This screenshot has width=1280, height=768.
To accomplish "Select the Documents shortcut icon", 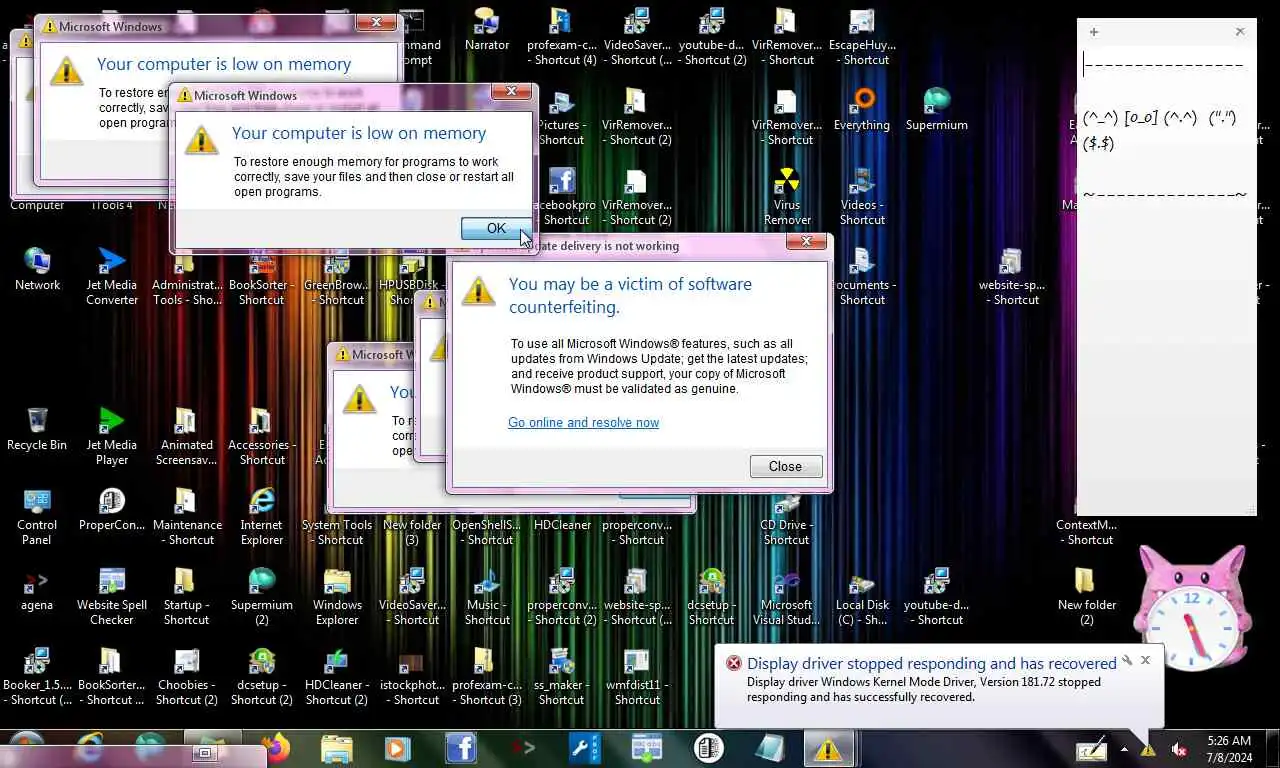I will [x=862, y=277].
